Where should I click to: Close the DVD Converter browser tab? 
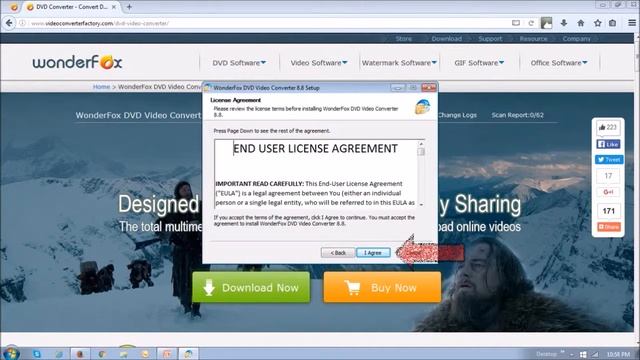tap(114, 7)
